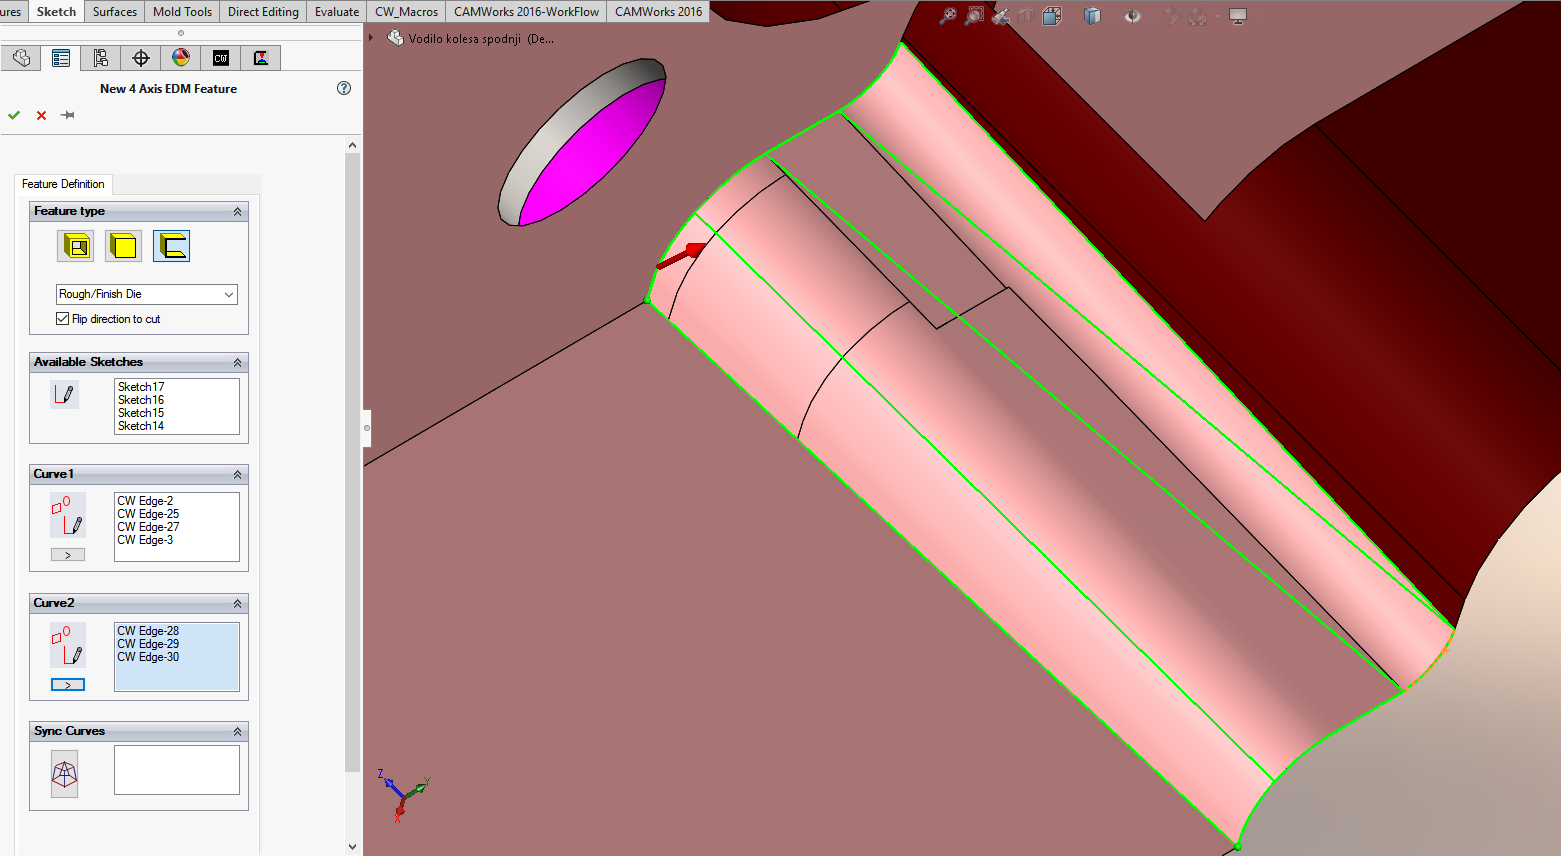The height and width of the screenshot is (856, 1561).
Task: Open the ConfigurationManager tab icon
Action: 101,58
